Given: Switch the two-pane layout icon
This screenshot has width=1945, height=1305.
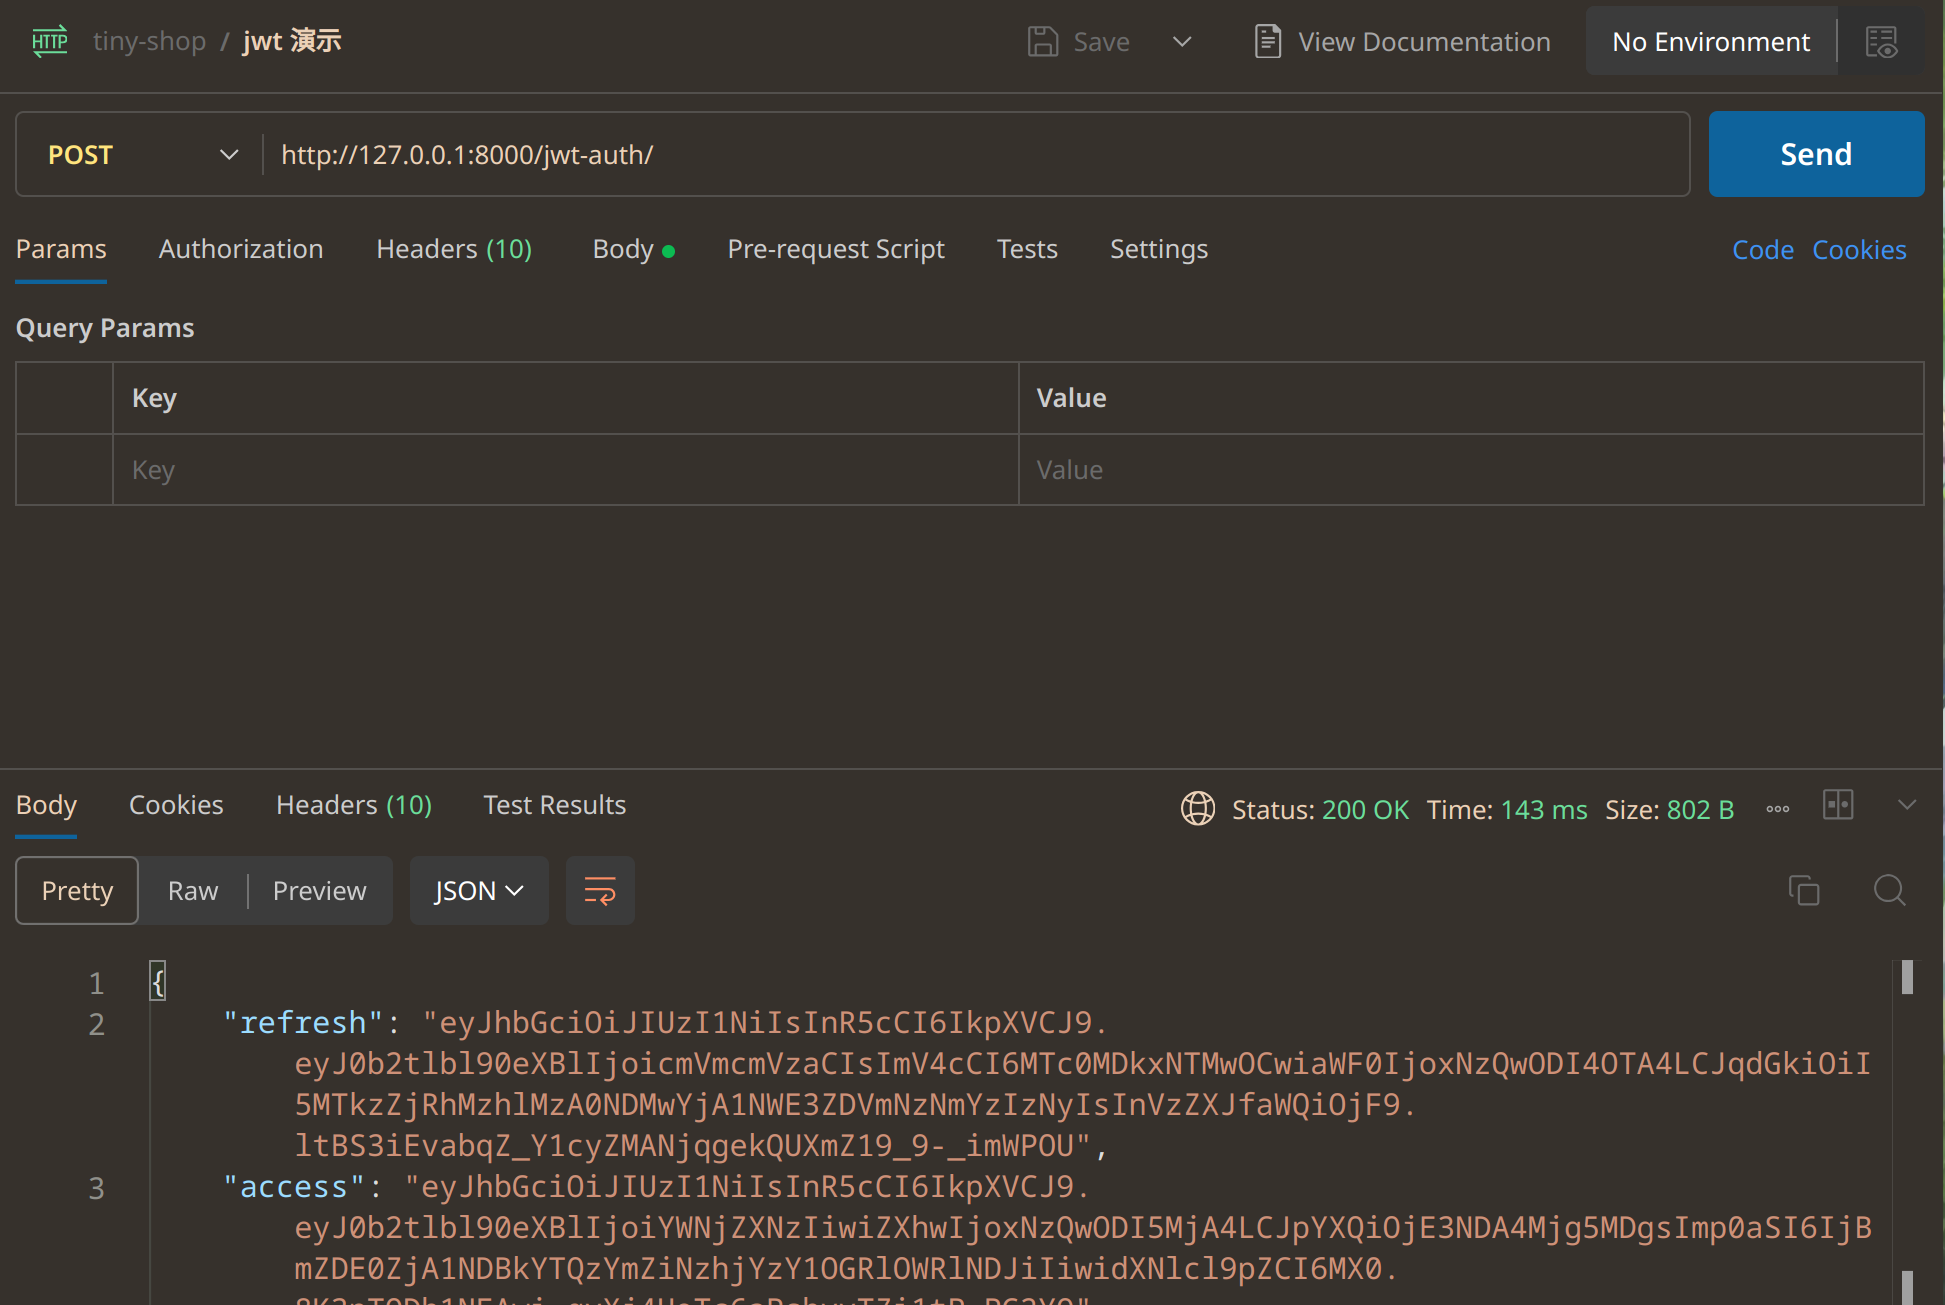Looking at the screenshot, I should (x=1838, y=805).
